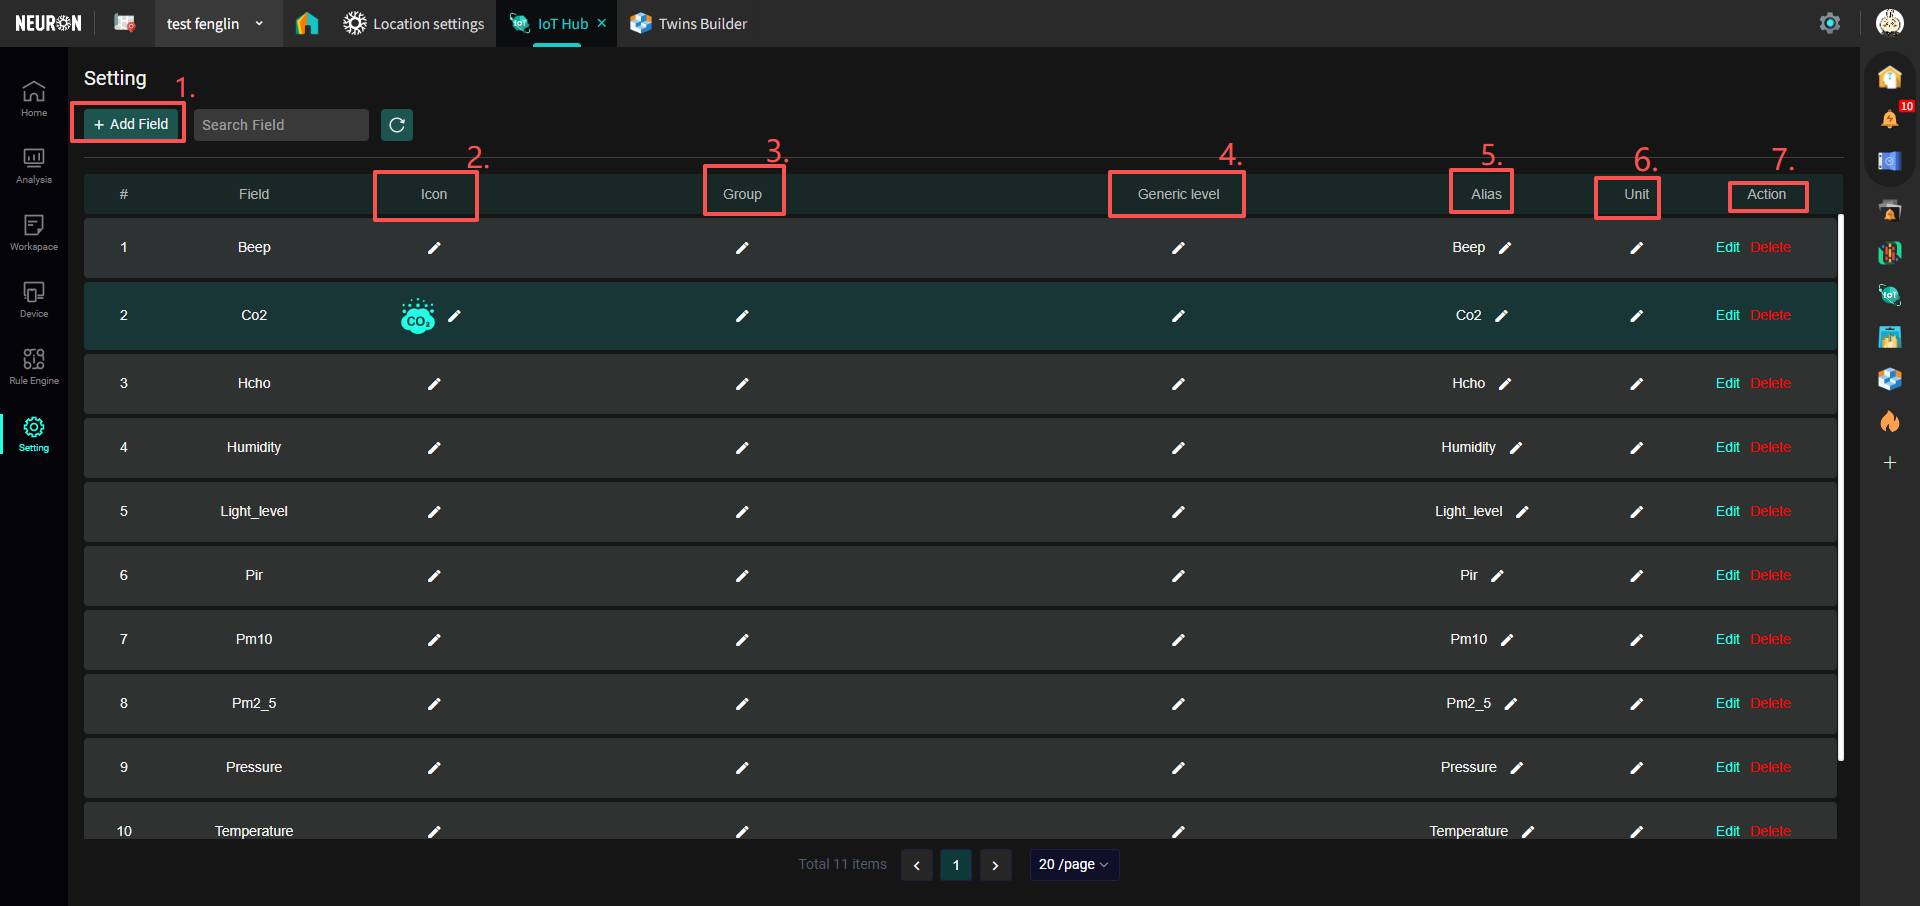Open the 20 /page size dropdown
The image size is (1920, 906).
pos(1073,865)
